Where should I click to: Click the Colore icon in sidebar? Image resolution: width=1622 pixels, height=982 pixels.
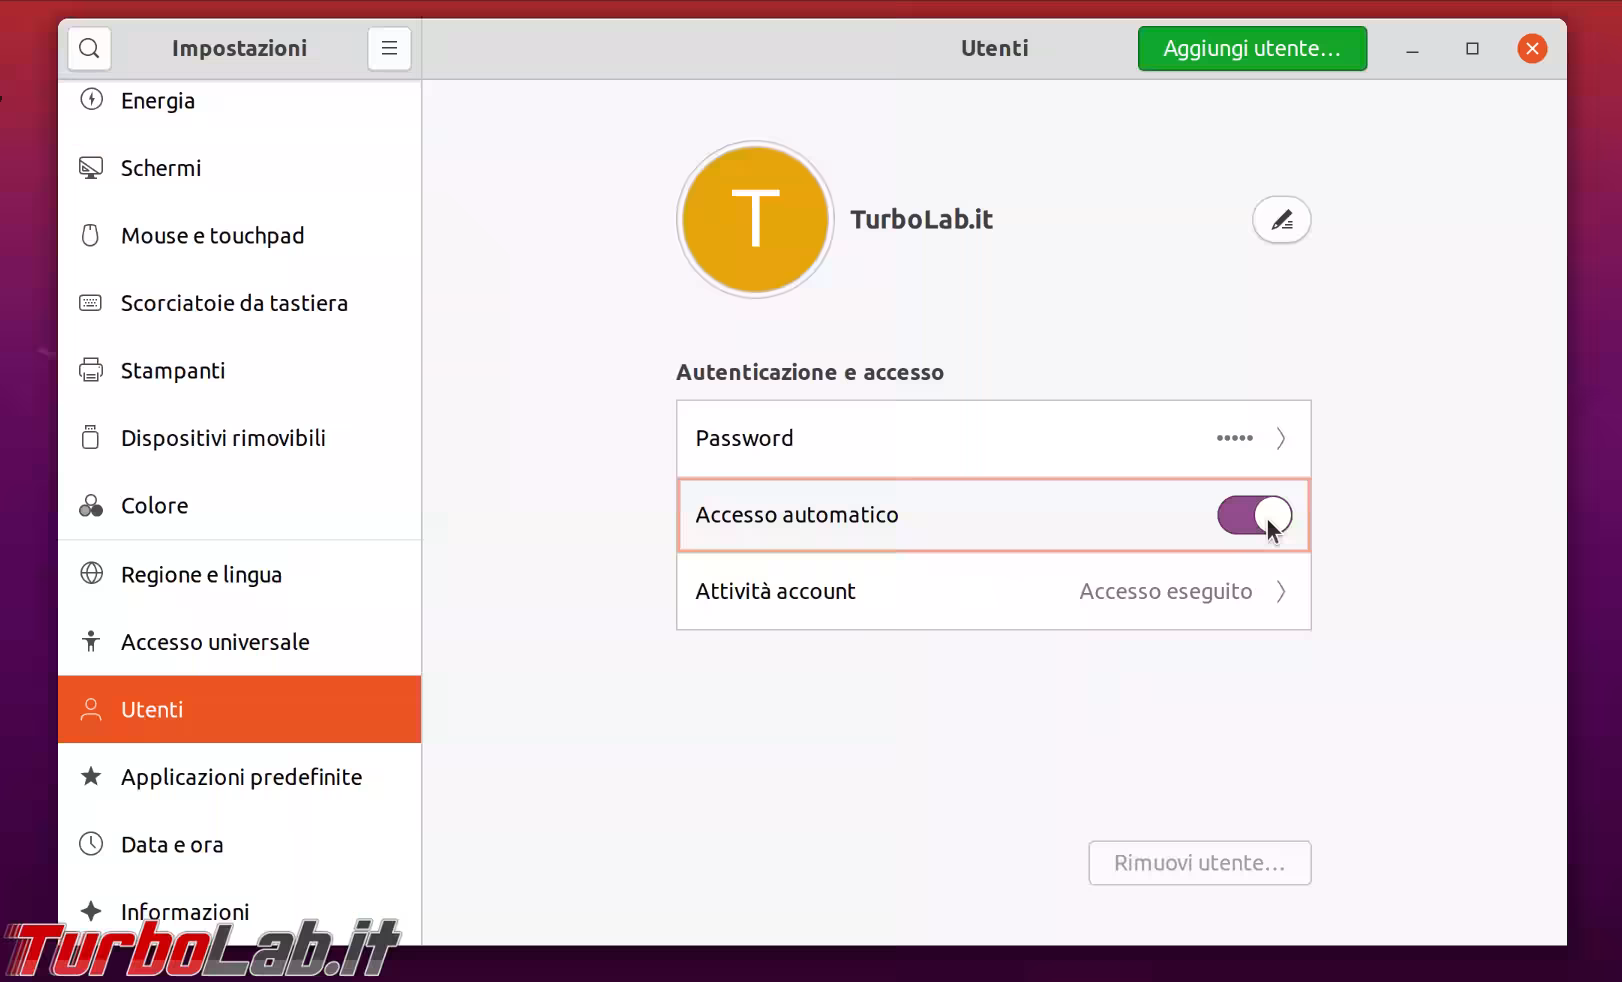(x=91, y=506)
